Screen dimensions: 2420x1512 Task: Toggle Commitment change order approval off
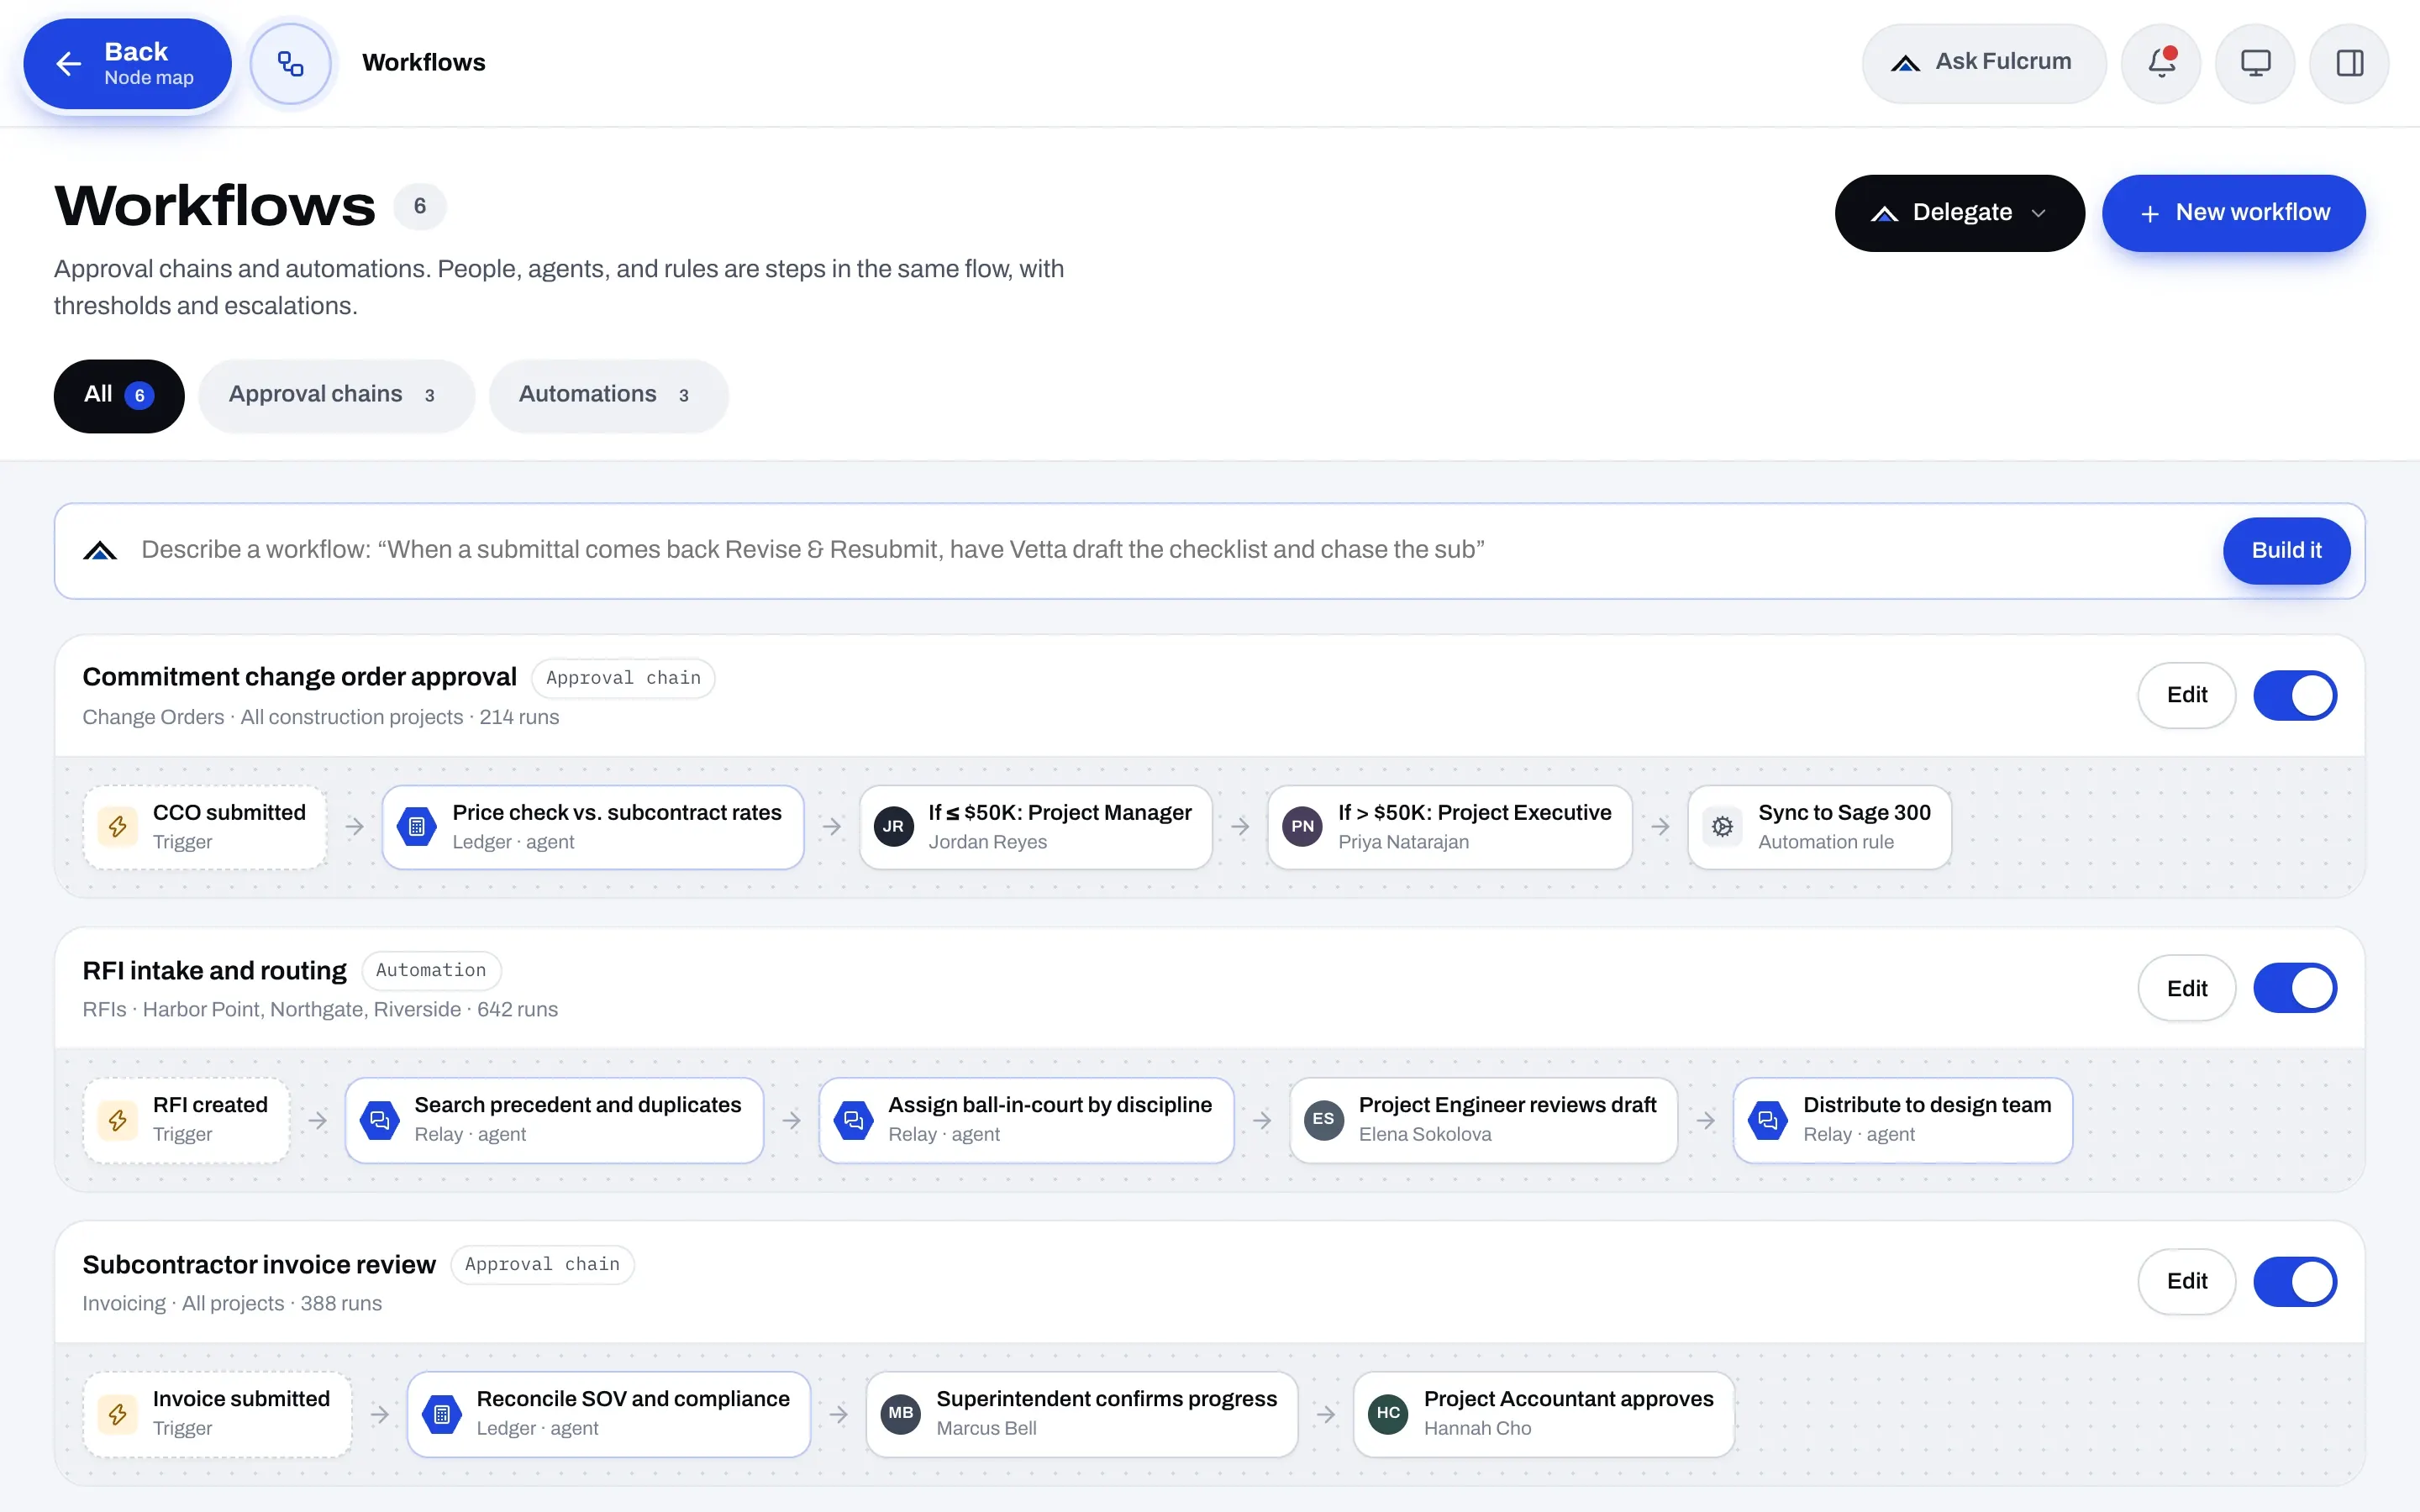point(2294,695)
